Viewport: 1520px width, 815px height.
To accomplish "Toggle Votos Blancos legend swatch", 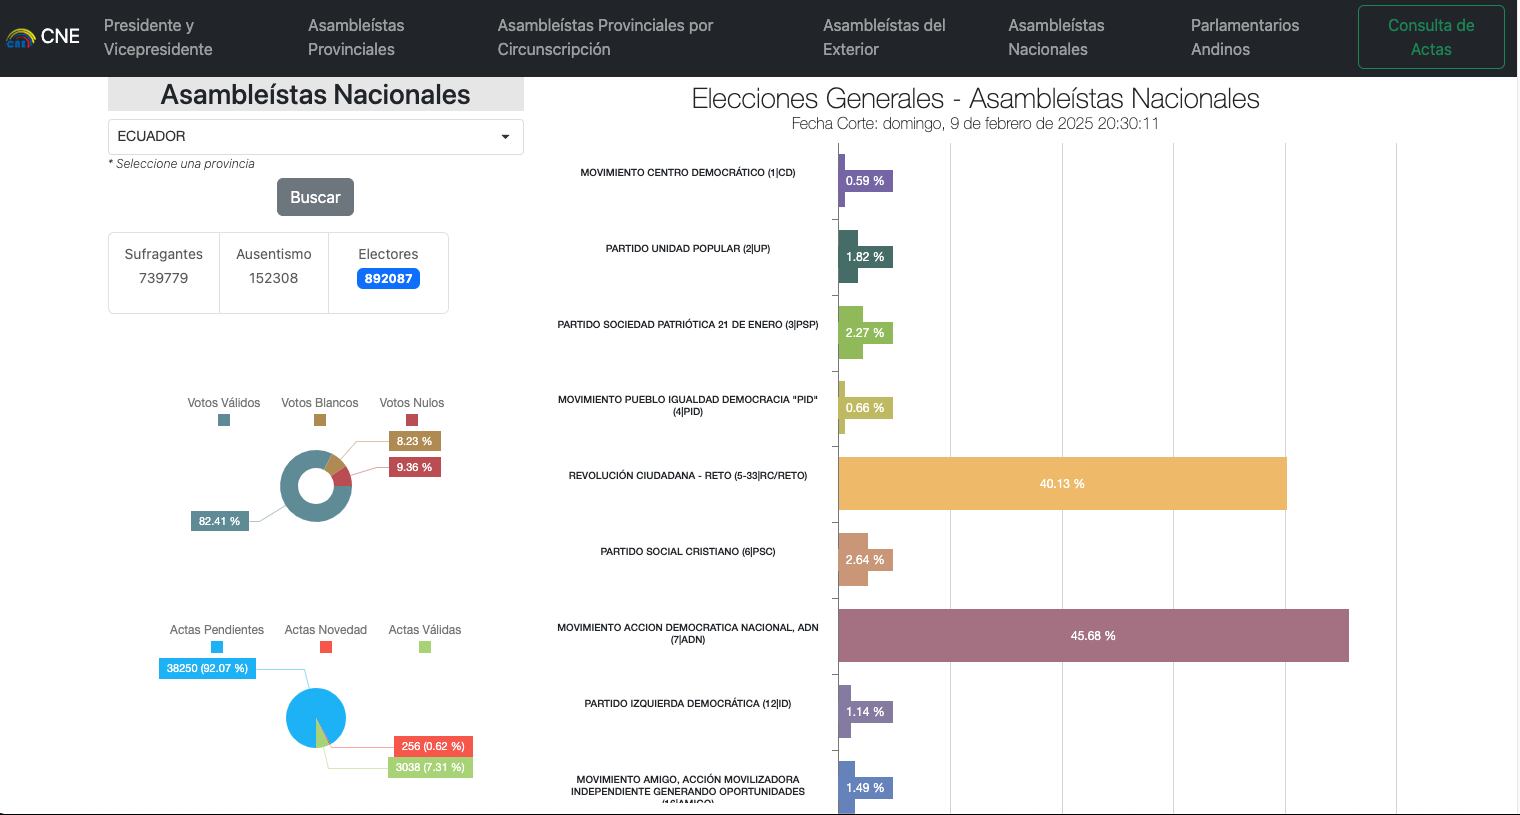I will click(x=320, y=420).
